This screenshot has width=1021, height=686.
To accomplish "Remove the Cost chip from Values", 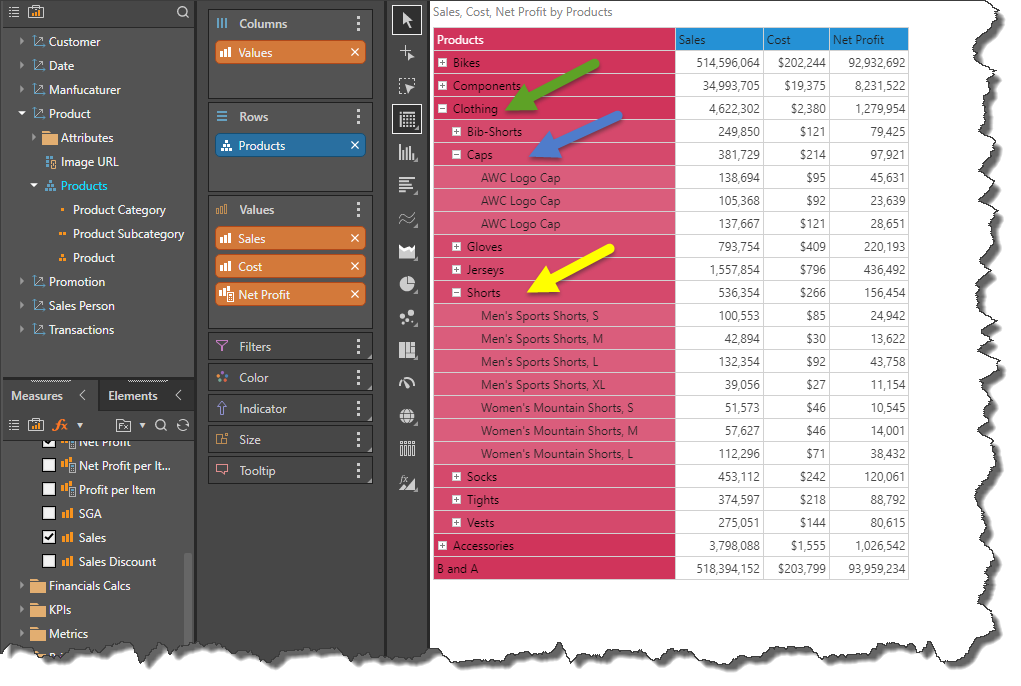I will tap(354, 267).
